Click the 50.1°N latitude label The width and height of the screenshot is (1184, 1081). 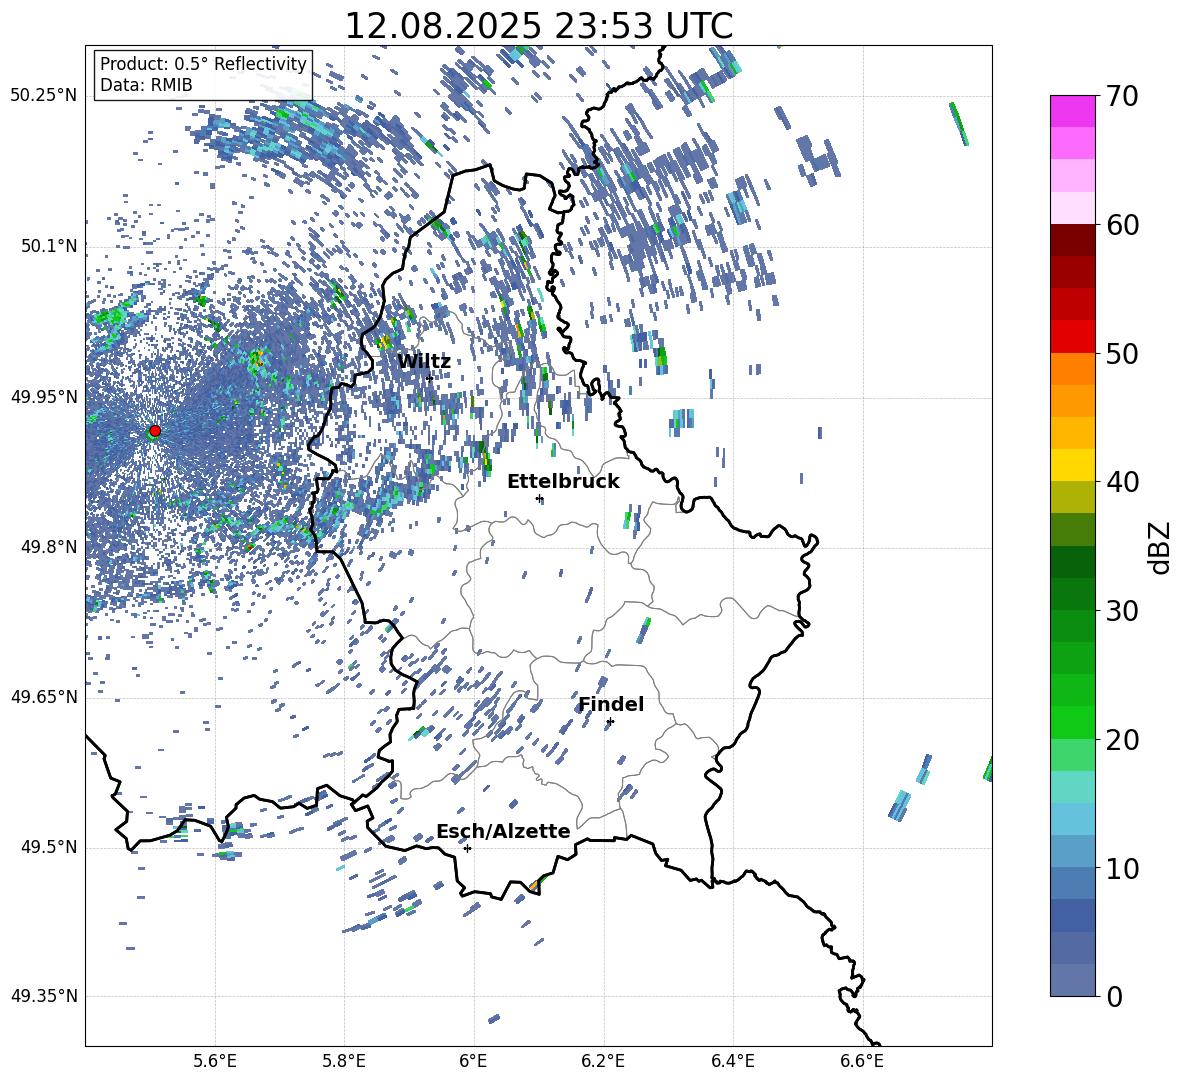(49, 246)
